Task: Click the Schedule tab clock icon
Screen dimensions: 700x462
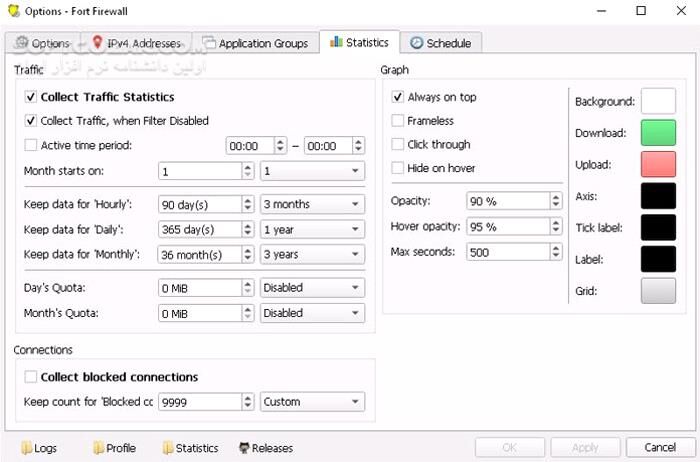Action: (x=415, y=43)
